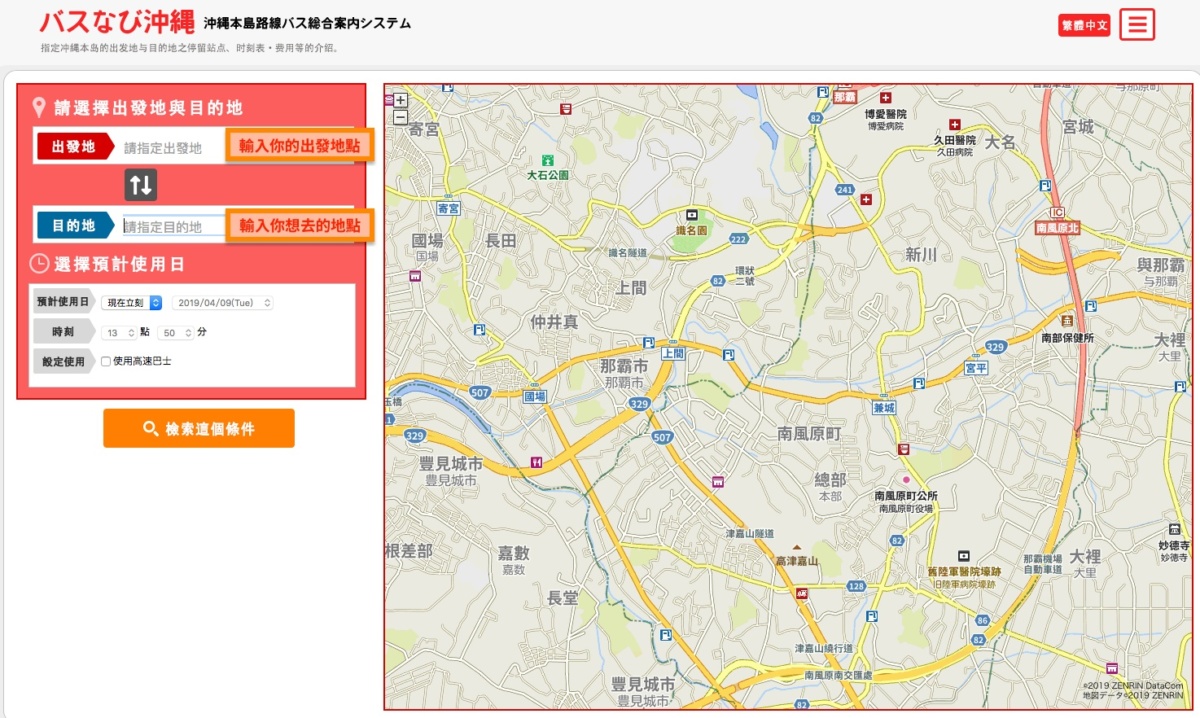The image size is (1200, 718).
Task: Open the 2019/04/09(Tue) date dropdown
Action: point(222,302)
